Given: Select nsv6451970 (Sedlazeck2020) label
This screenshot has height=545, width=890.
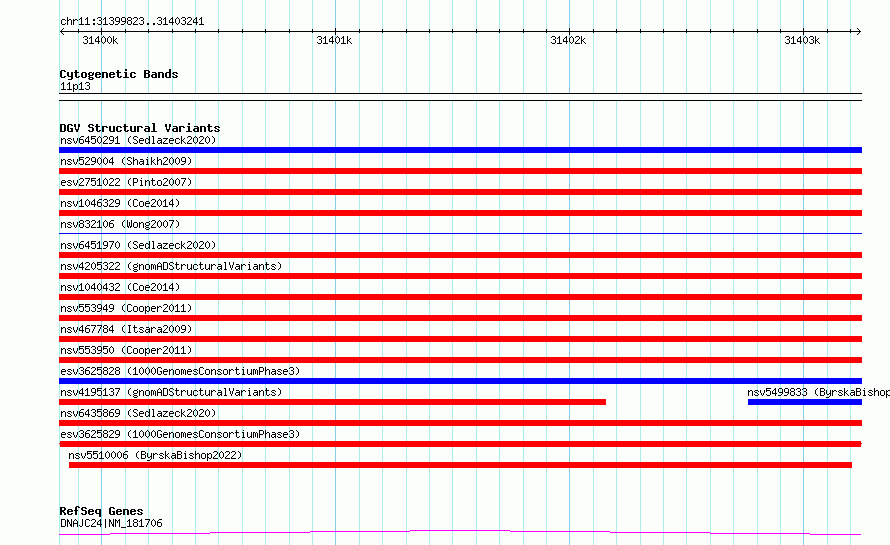Looking at the screenshot, I should pyautogui.click(x=138, y=245).
